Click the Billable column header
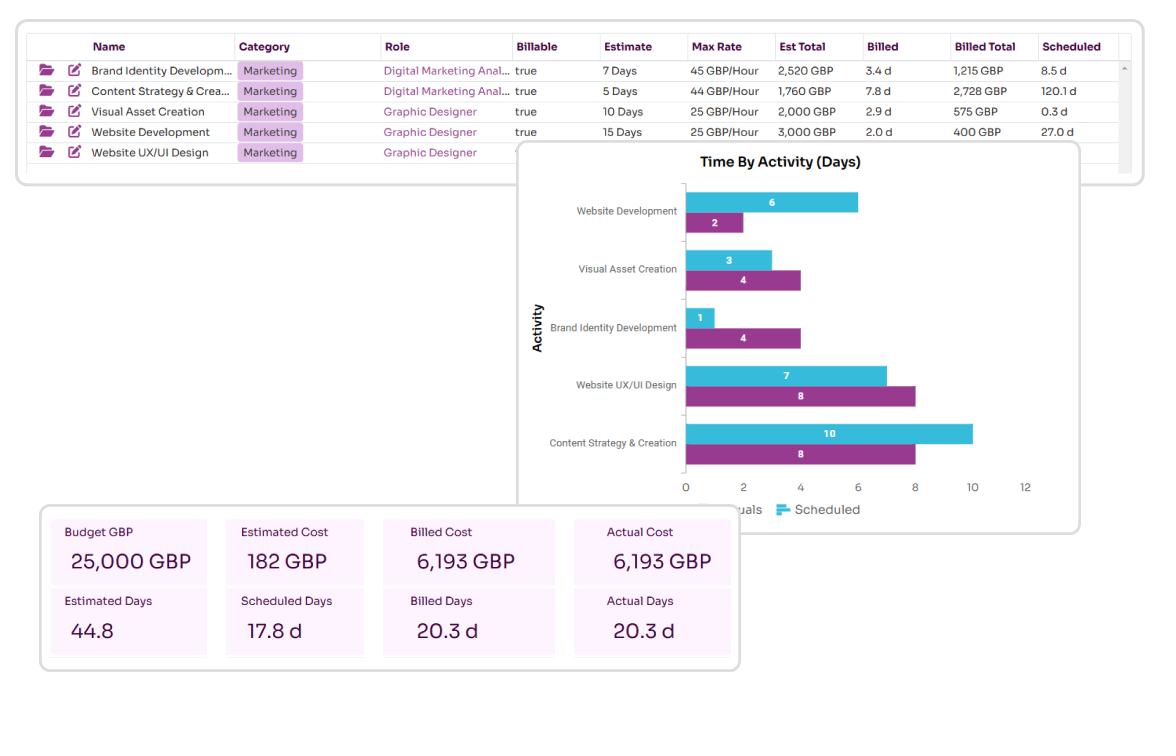 click(x=536, y=46)
